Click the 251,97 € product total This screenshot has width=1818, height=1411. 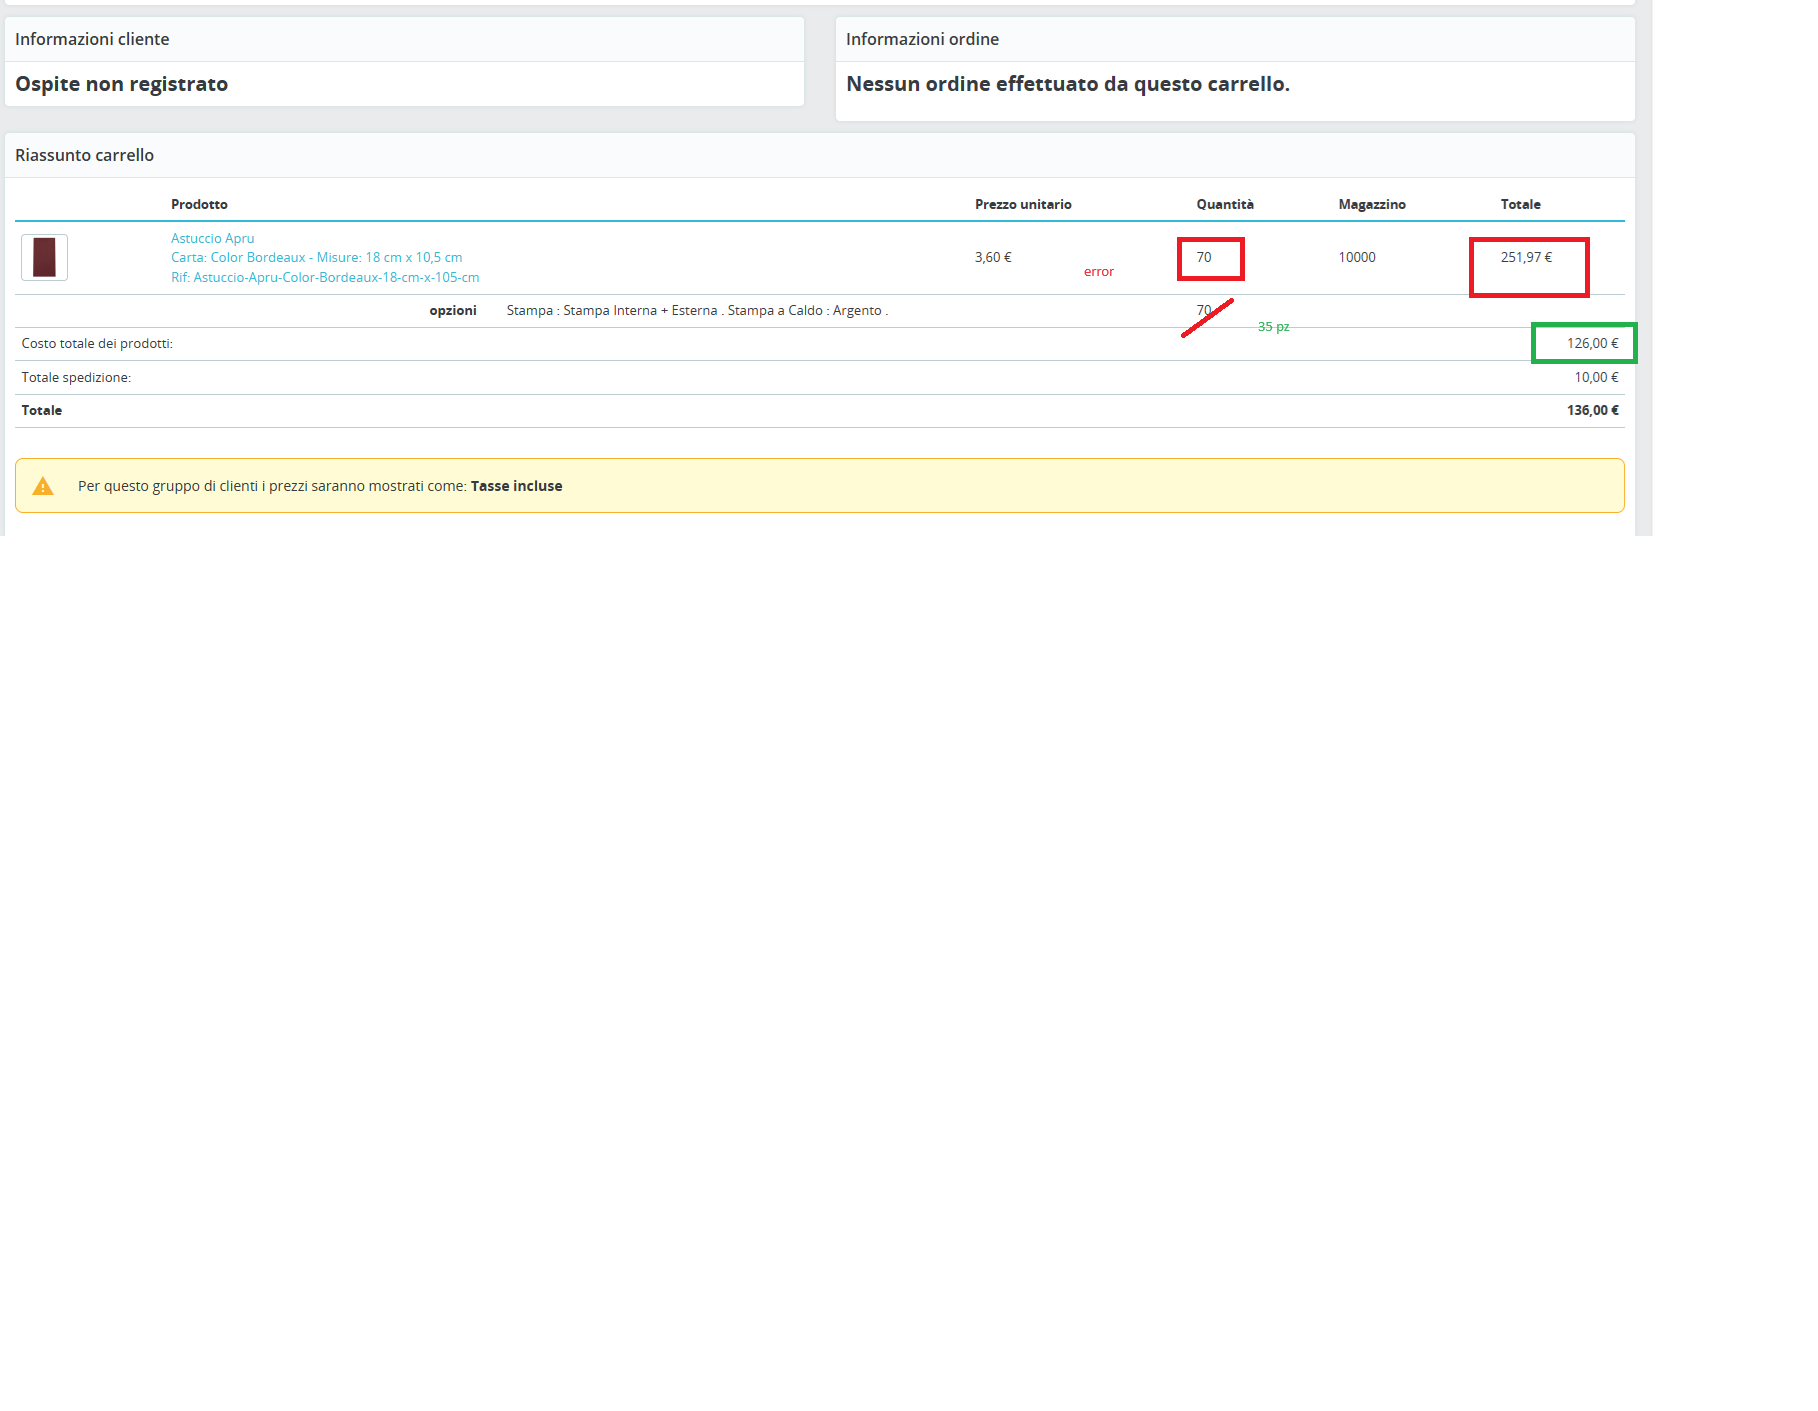pyautogui.click(x=1526, y=257)
